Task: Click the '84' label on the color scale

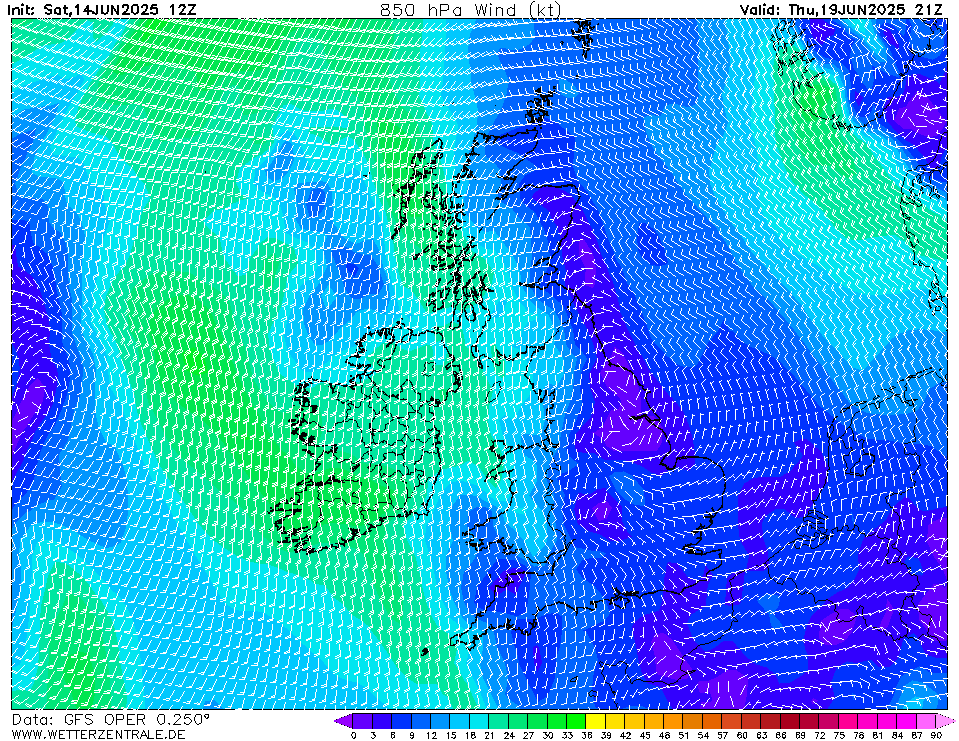Action: tap(897, 735)
